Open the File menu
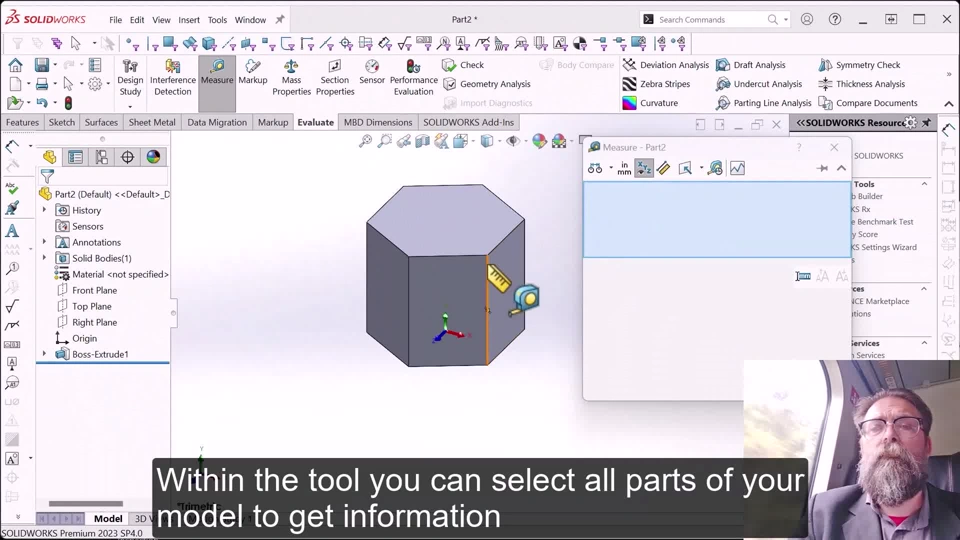Viewport: 960px width, 540px height. tap(116, 20)
